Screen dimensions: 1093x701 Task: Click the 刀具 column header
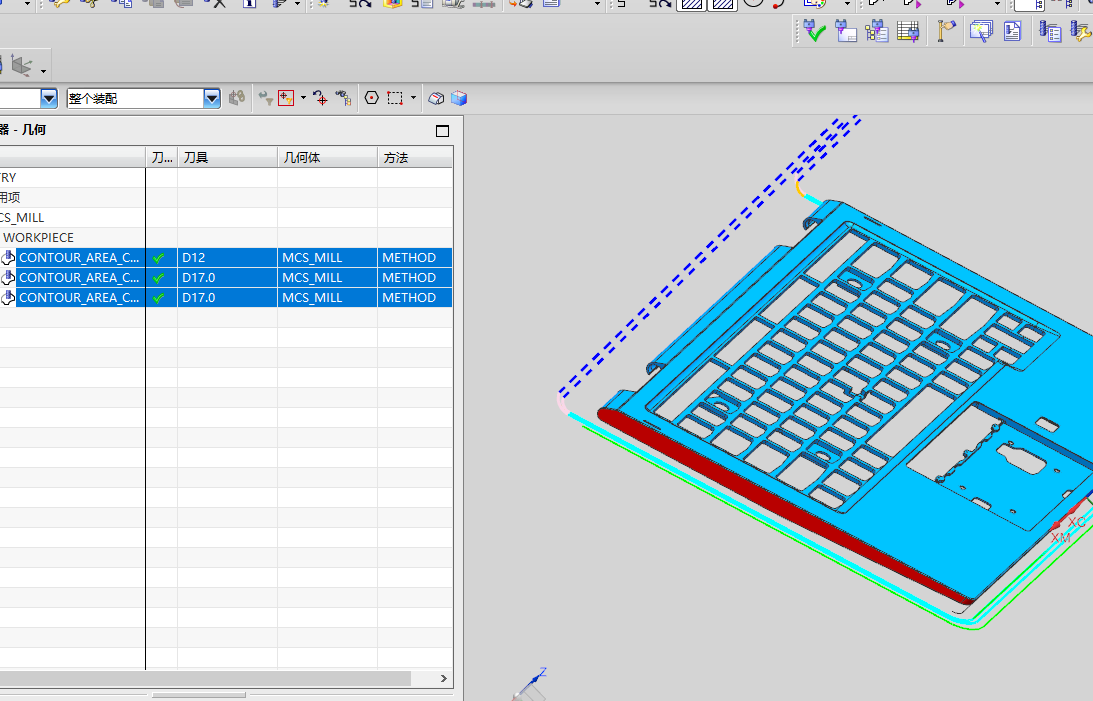pyautogui.click(x=227, y=157)
